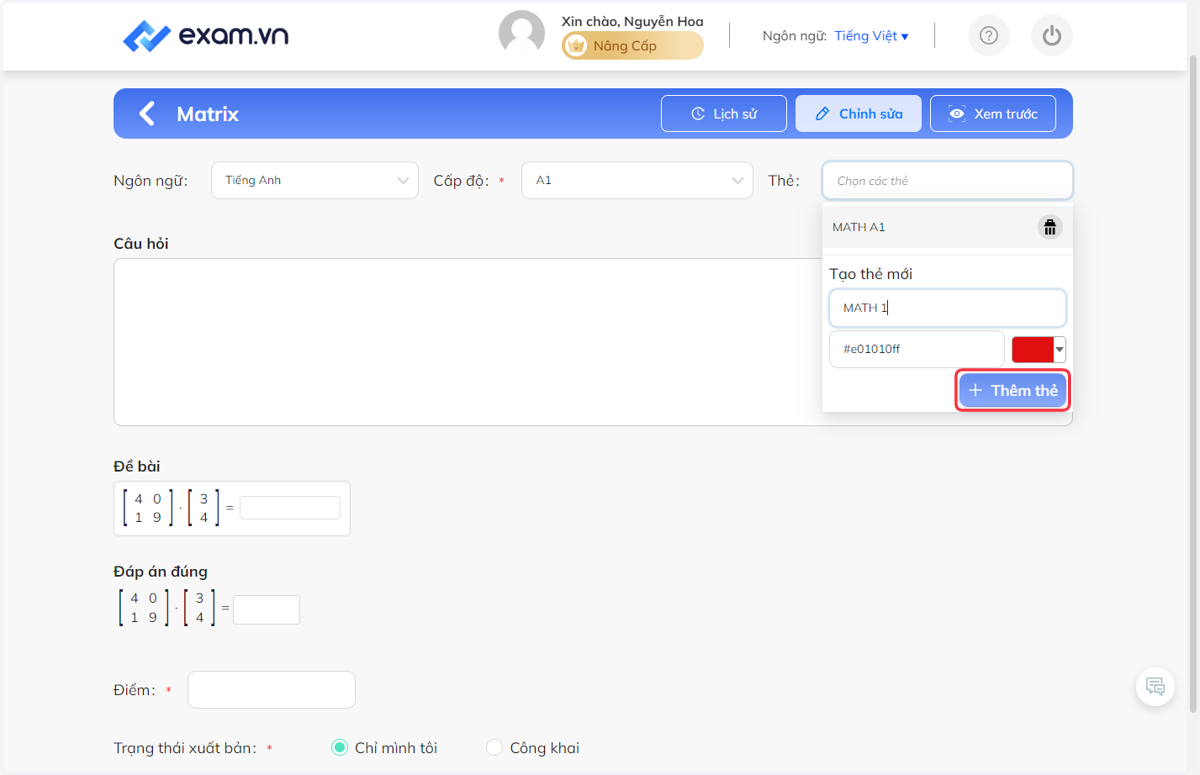The width and height of the screenshot is (1200, 775).
Task: Click the red color swatch
Action: [1033, 349]
